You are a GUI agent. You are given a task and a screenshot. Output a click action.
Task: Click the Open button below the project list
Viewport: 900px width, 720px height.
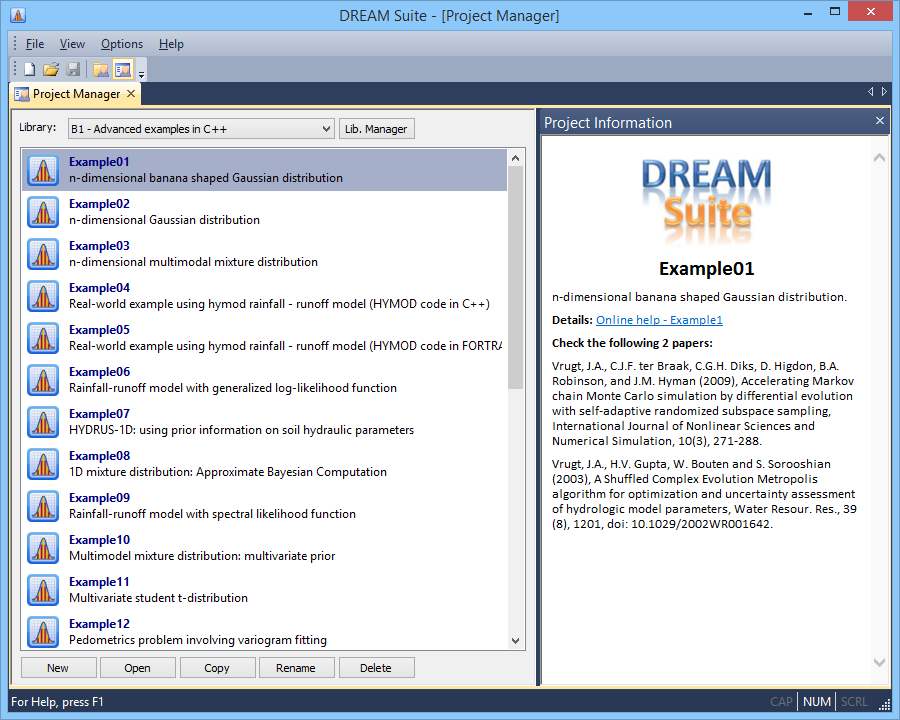(138, 668)
